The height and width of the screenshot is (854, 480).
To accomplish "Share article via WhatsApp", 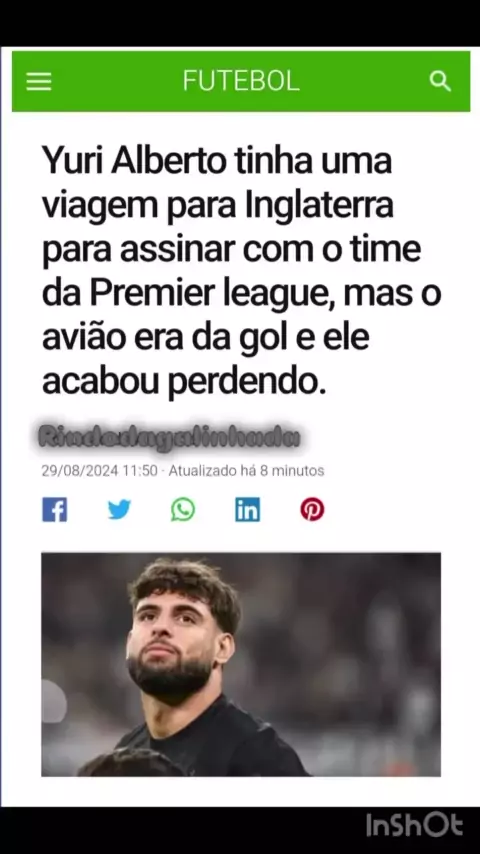I will tap(183, 510).
